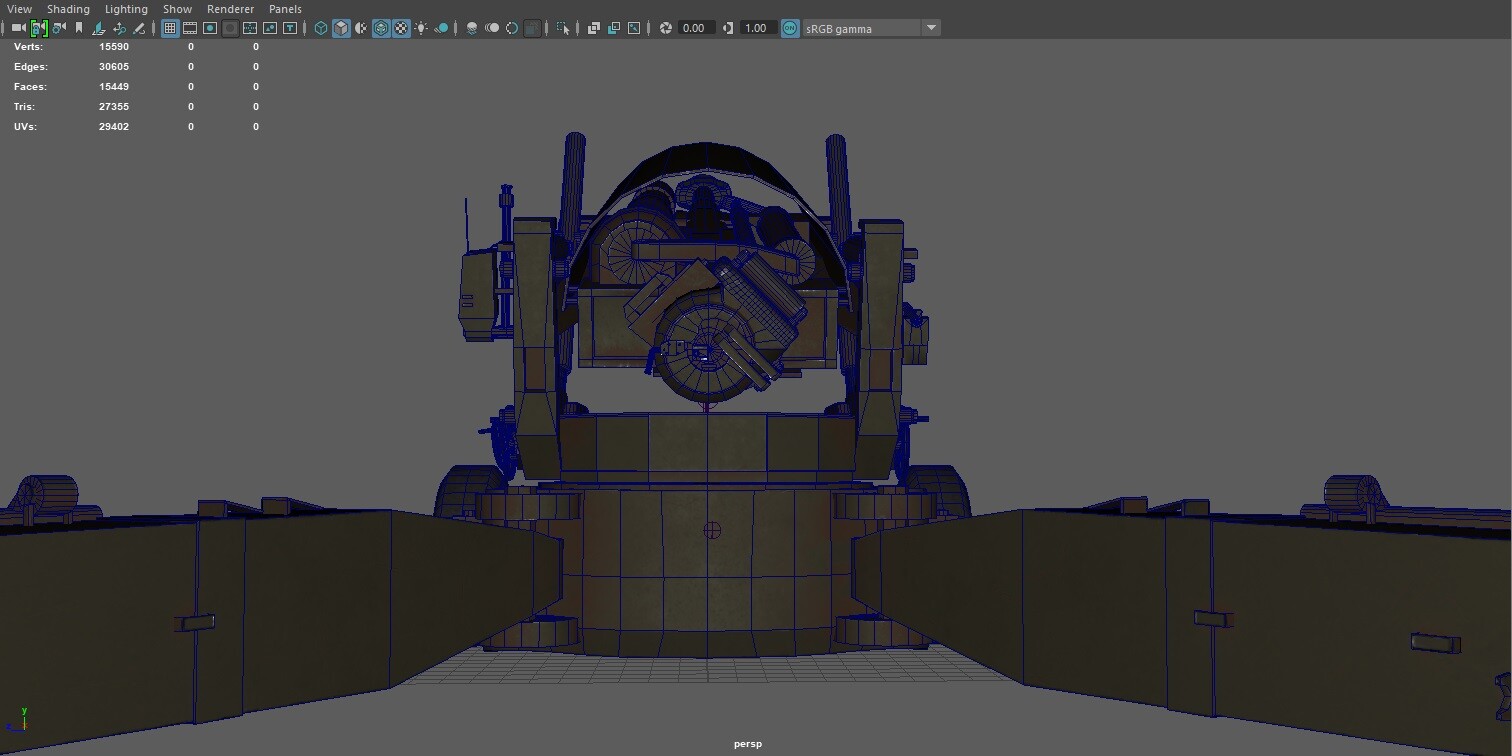Toggle Wireframe on Shaded mode

click(x=381, y=28)
